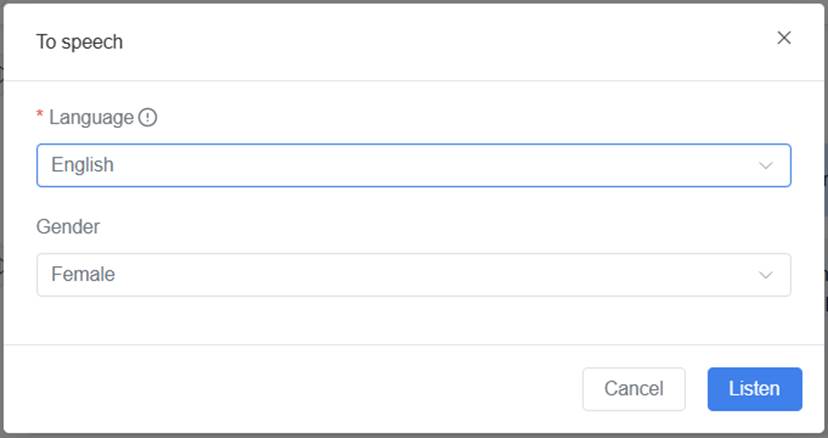The width and height of the screenshot is (828, 438).
Task: Click the selected English value text
Action: click(83, 165)
